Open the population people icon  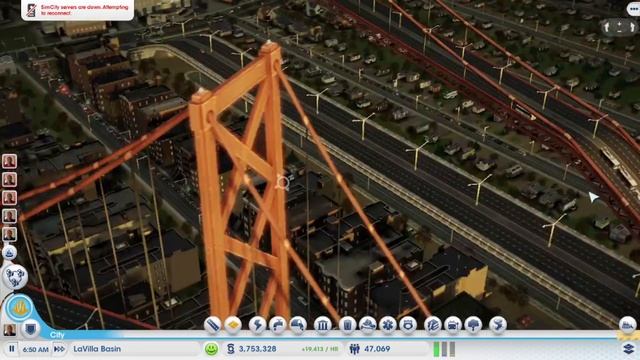coord(355,349)
